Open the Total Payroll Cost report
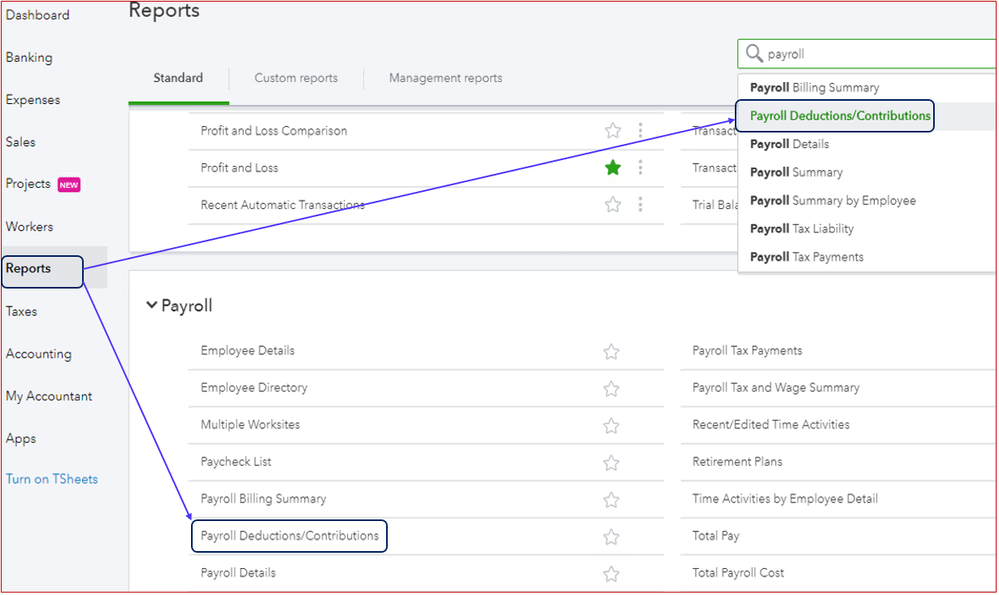Viewport: 999px width, 595px height. click(x=738, y=573)
